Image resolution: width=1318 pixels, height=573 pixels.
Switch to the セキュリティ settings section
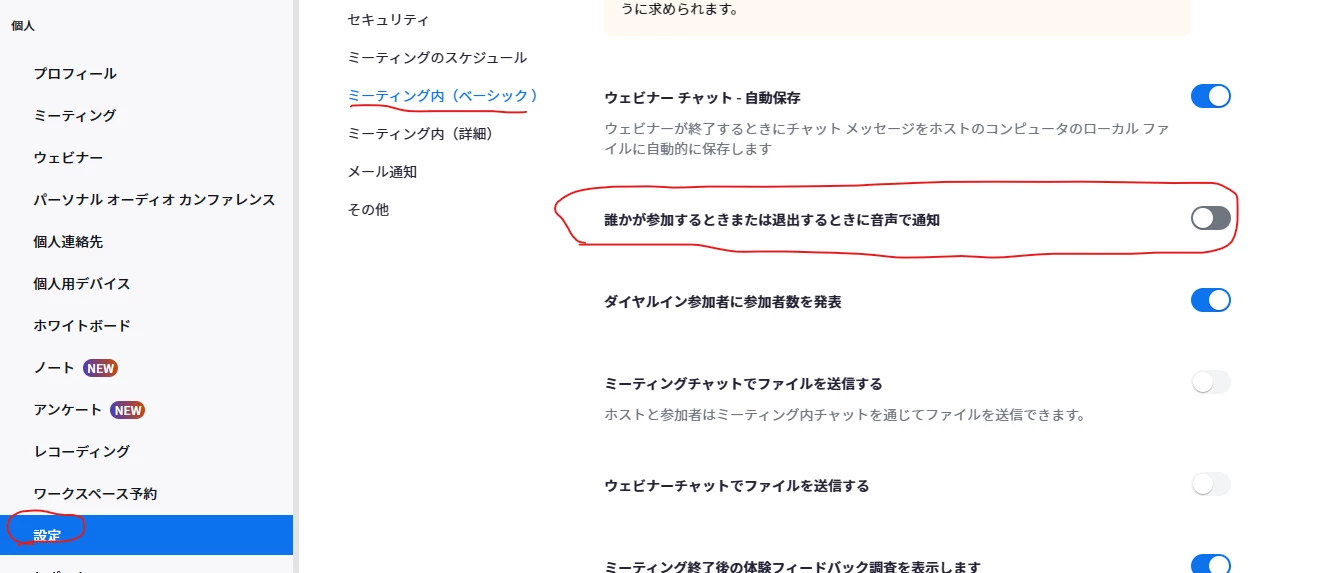pyautogui.click(x=388, y=20)
